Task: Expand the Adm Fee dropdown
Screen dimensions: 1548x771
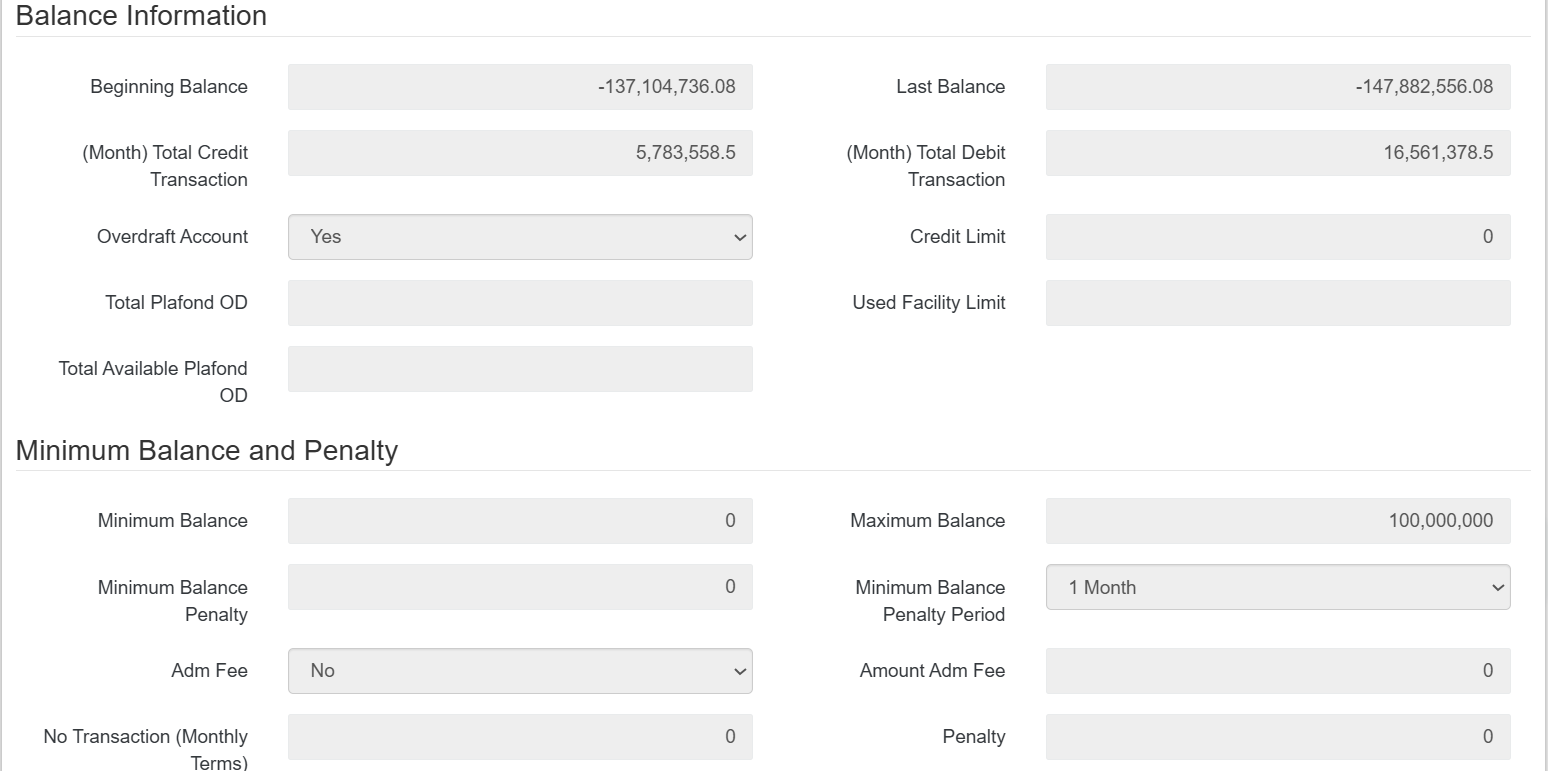Action: coord(520,671)
